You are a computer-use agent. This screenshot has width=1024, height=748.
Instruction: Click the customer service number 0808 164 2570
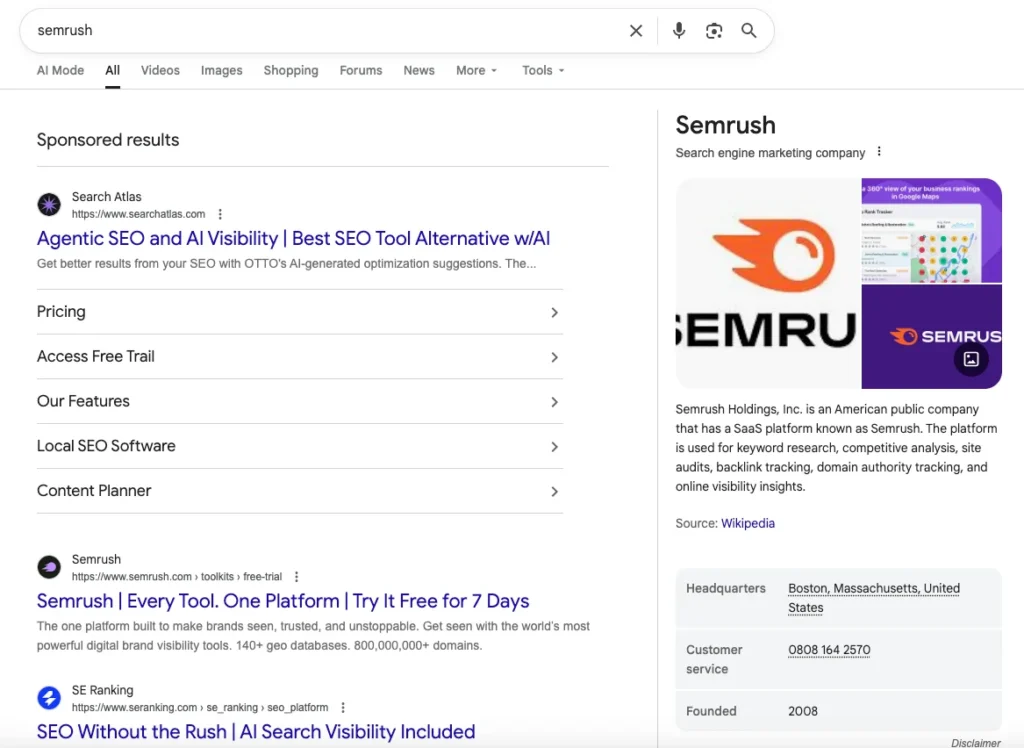[x=829, y=650]
